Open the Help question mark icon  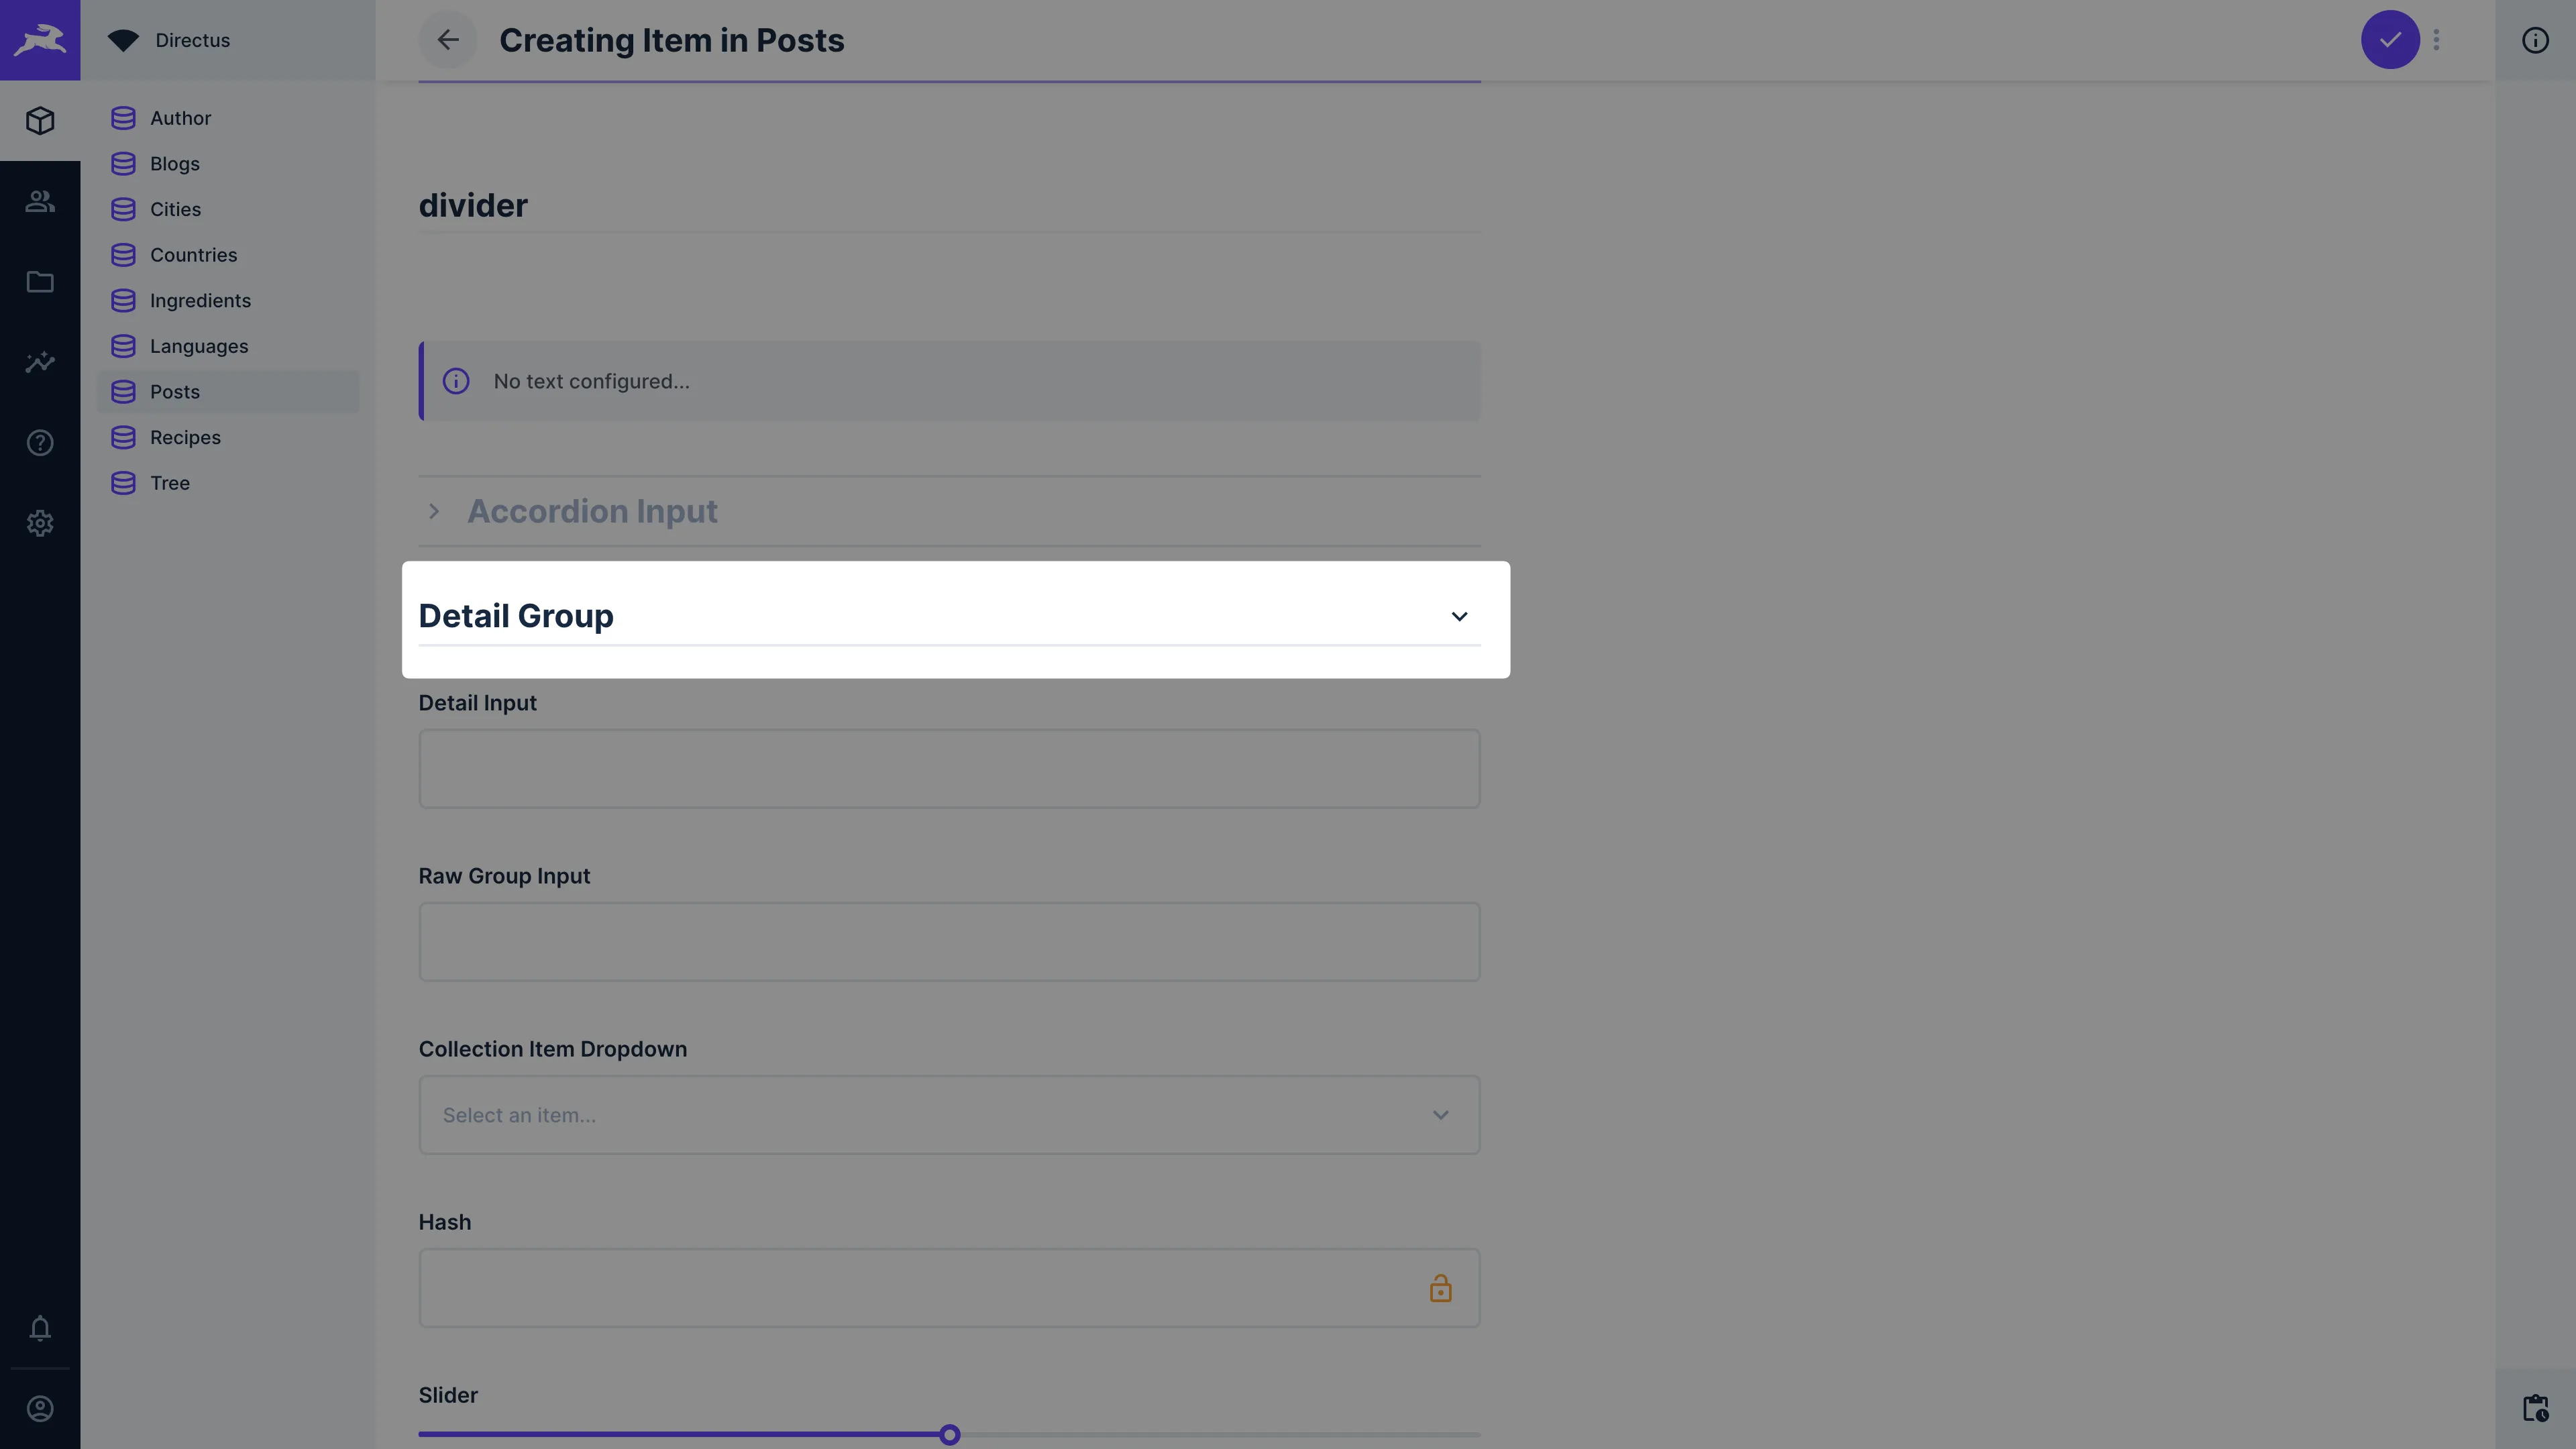pos(40,442)
